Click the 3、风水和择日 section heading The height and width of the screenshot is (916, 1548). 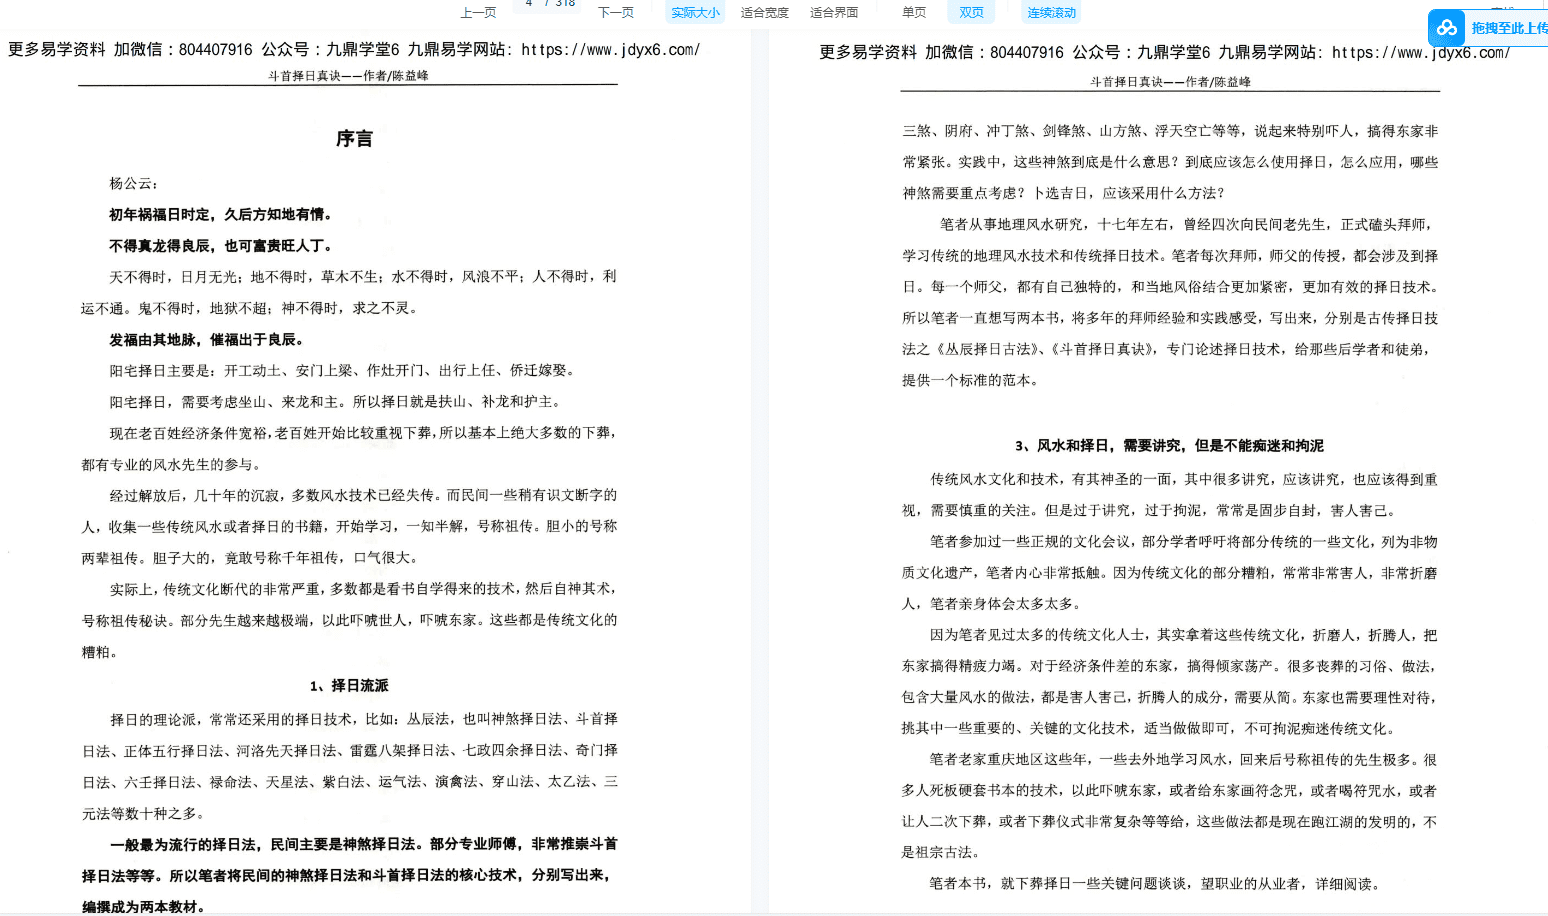1169,445
